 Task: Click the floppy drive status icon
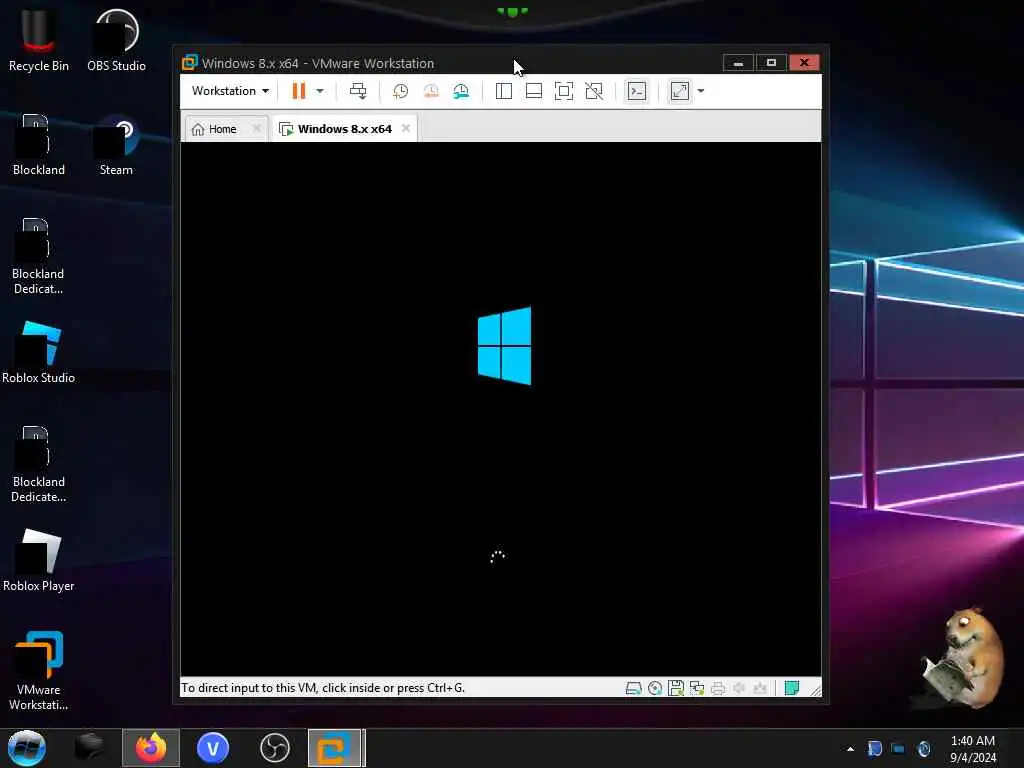click(x=676, y=688)
